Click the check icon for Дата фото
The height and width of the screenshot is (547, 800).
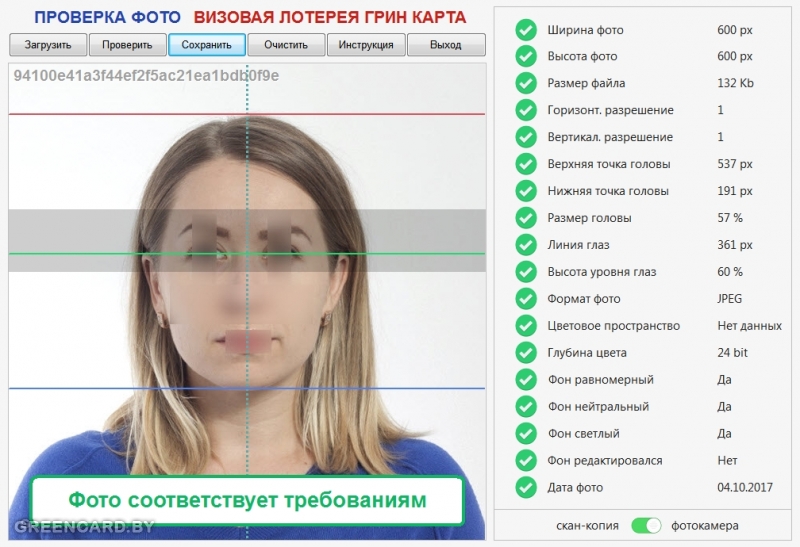(526, 487)
